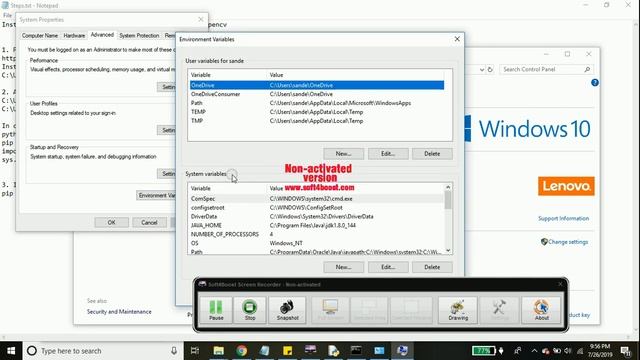
Task: Click Edit under System variables
Action: 388,267
